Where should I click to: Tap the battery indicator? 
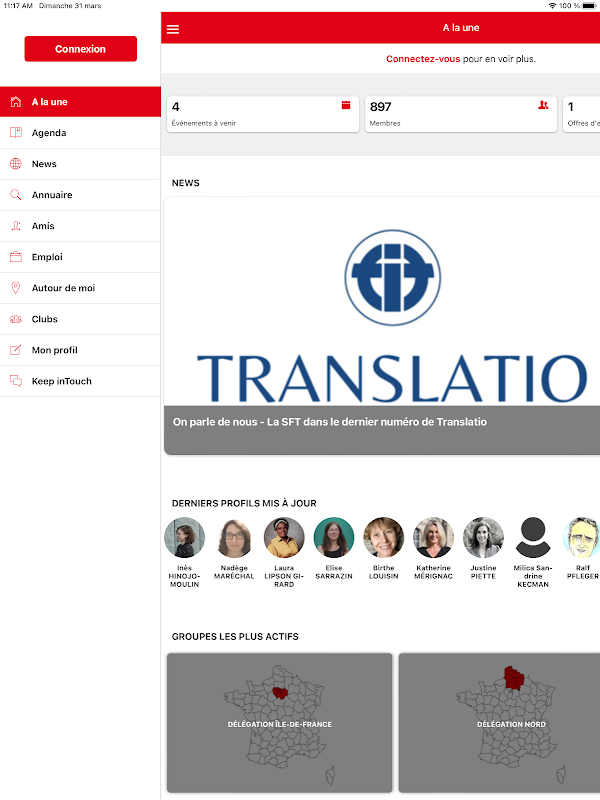(590, 6)
